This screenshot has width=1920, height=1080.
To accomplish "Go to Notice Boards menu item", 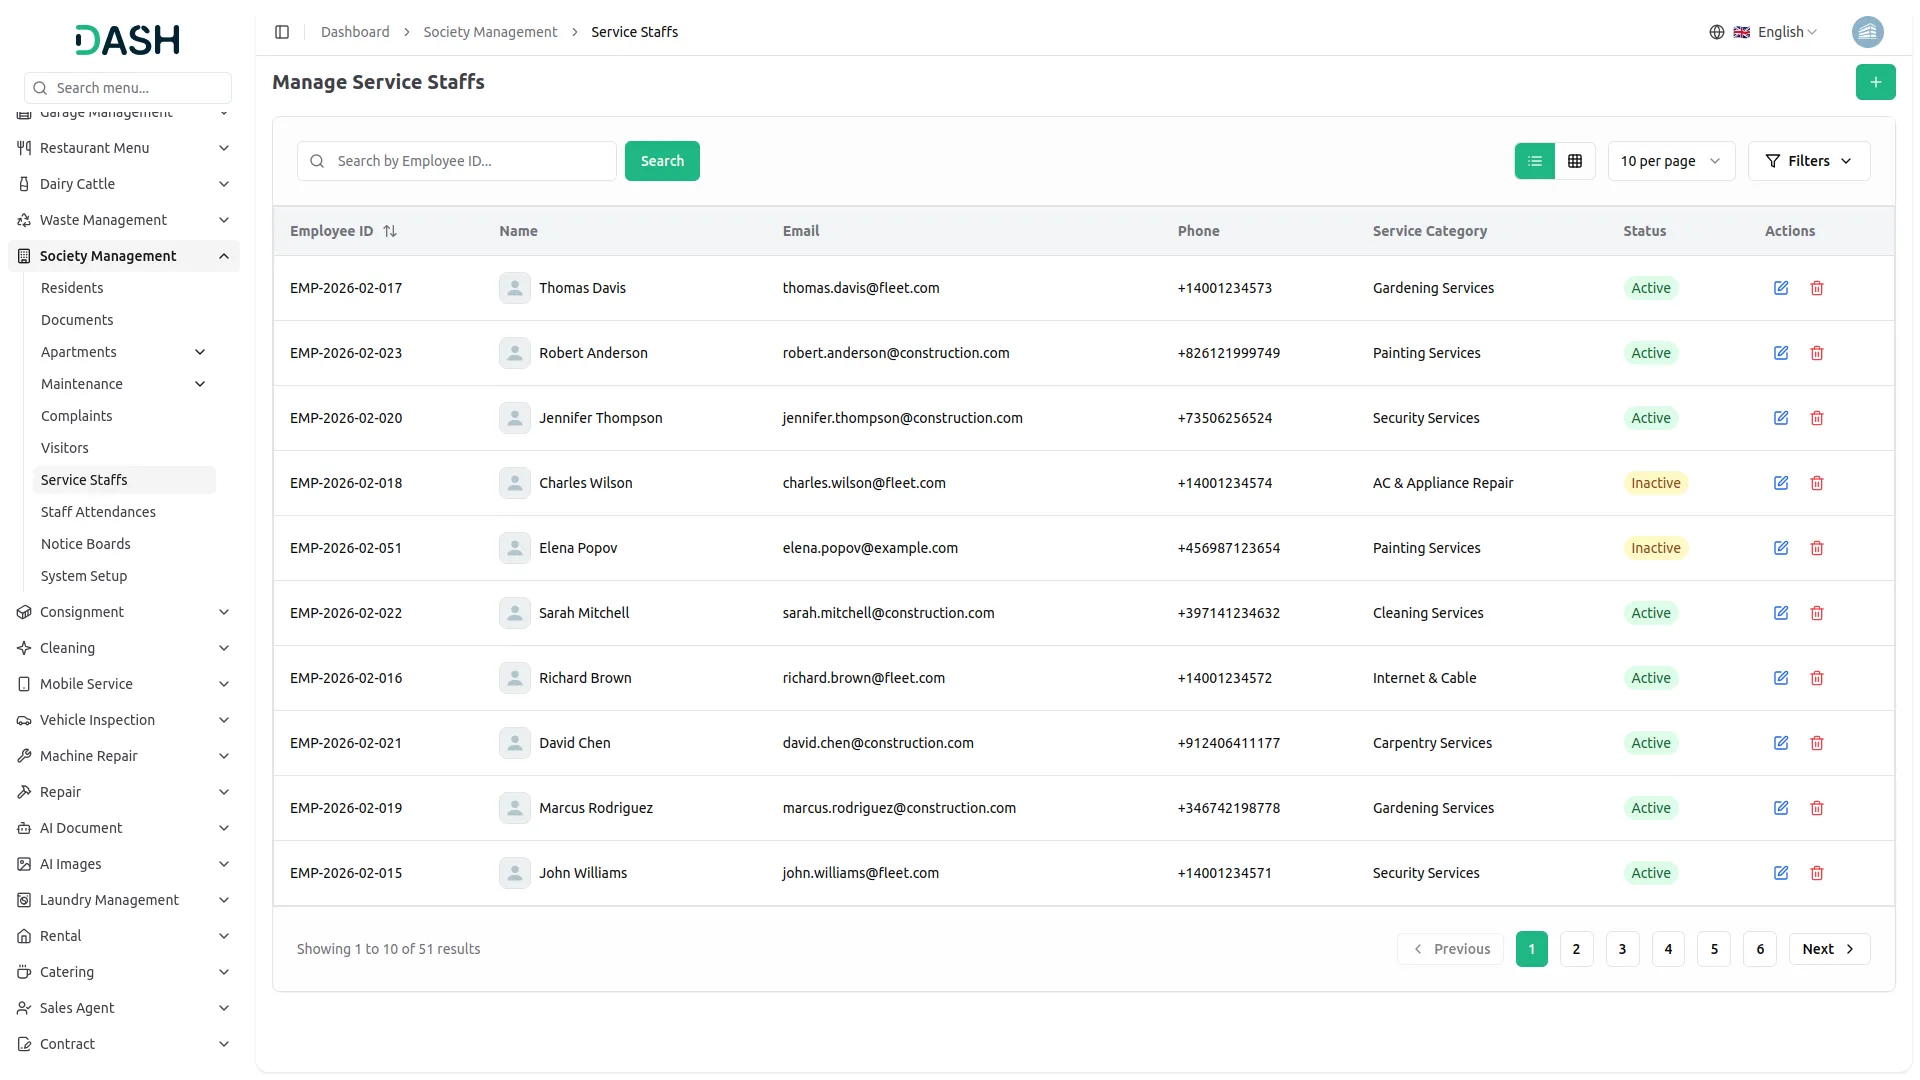I will [86, 544].
